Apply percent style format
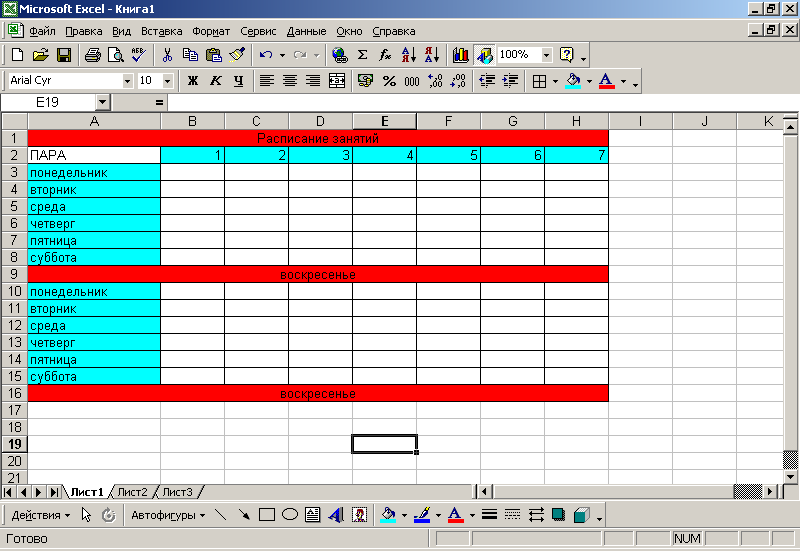The height and width of the screenshot is (551, 800). pyautogui.click(x=389, y=81)
